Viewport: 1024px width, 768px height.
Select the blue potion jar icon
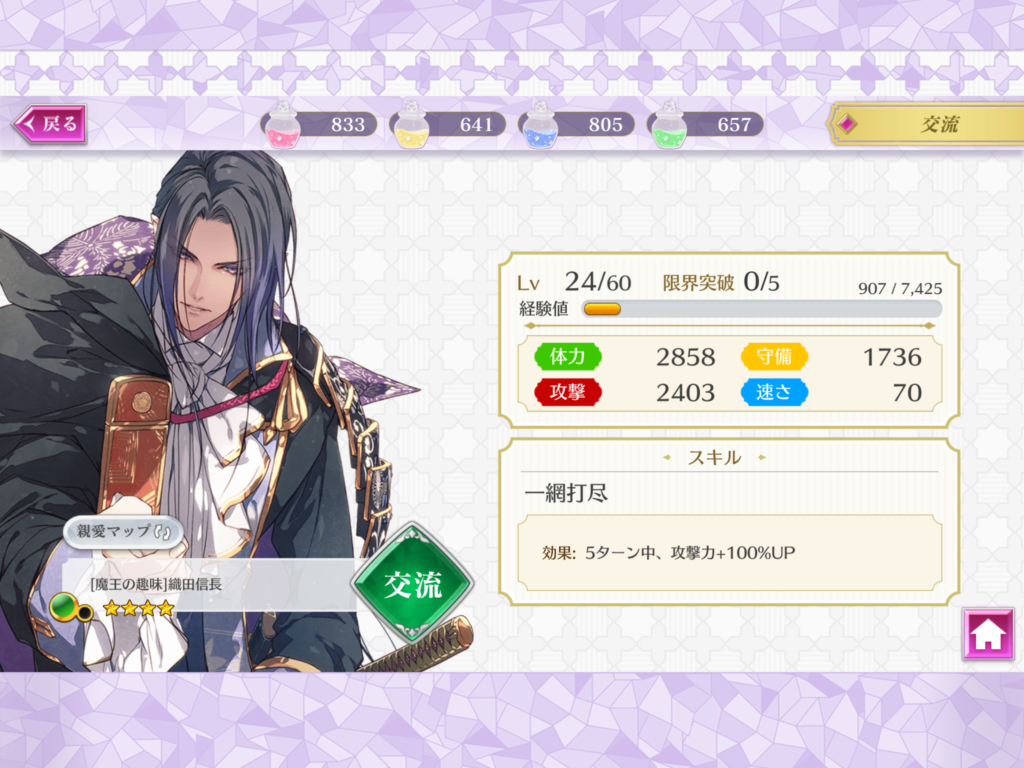[540, 125]
